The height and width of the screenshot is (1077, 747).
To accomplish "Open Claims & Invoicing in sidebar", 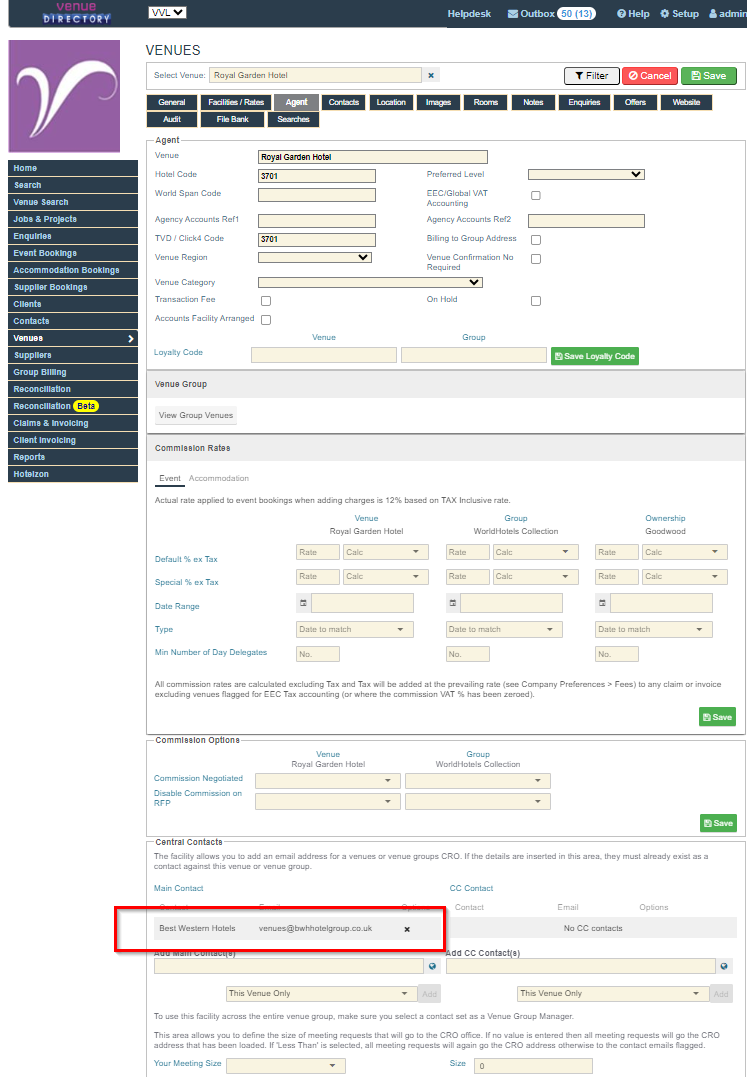I will coord(73,423).
